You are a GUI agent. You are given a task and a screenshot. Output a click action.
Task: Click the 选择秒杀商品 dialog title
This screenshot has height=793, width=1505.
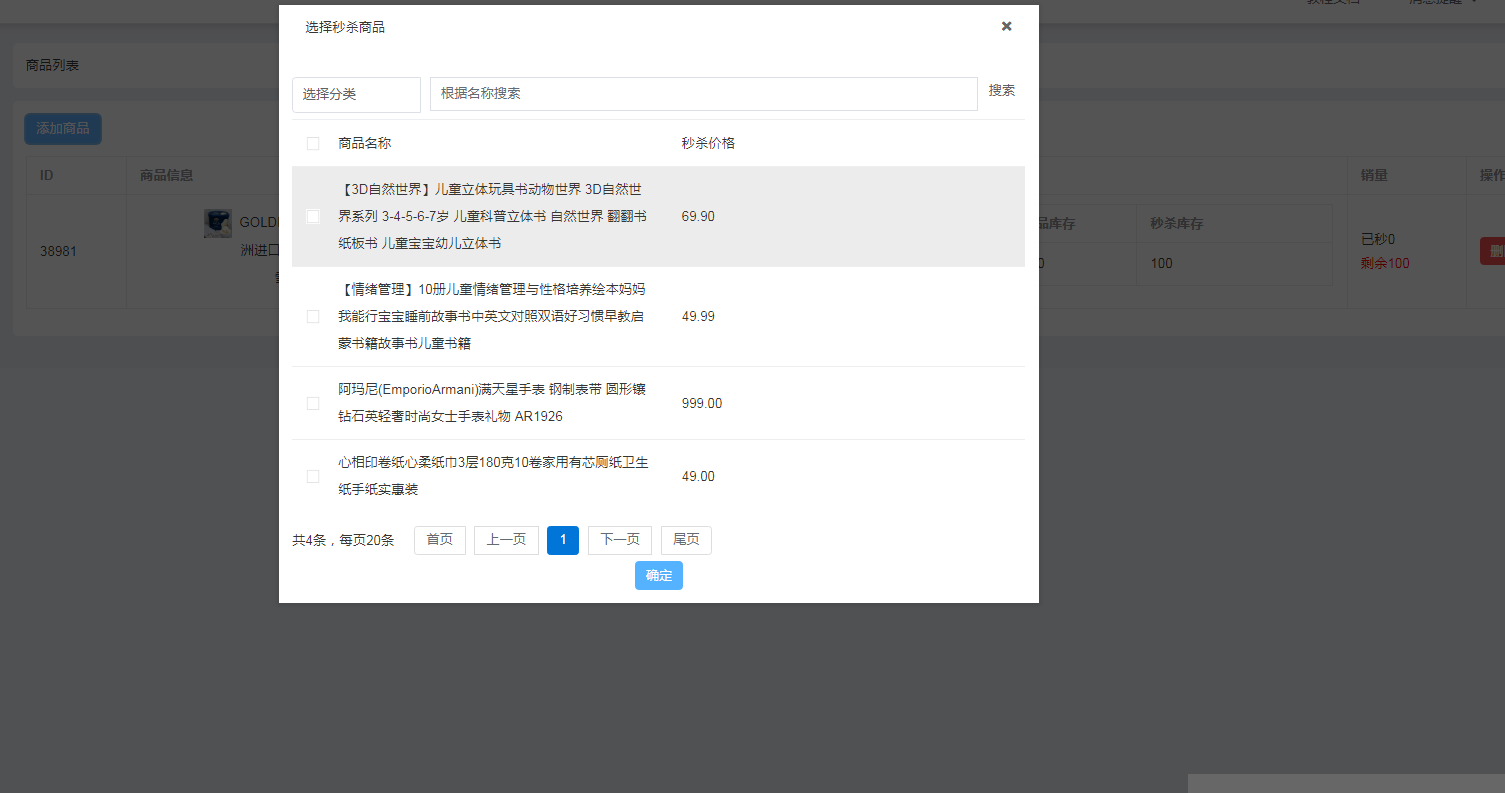click(345, 27)
